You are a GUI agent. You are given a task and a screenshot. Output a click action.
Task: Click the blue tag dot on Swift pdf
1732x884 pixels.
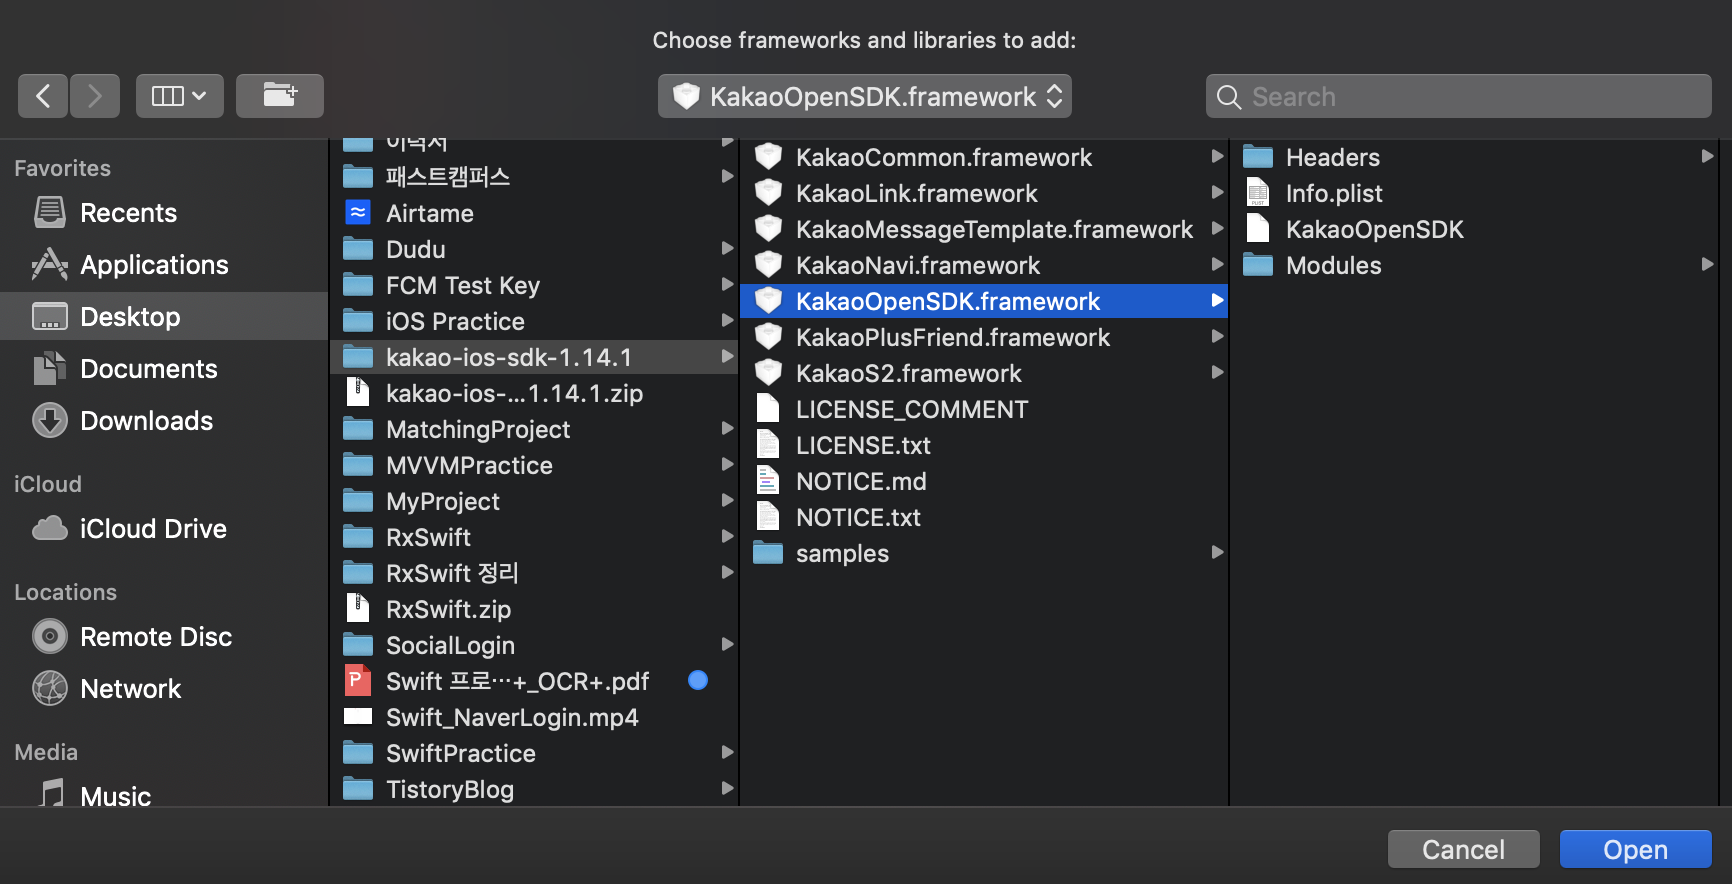point(698,680)
